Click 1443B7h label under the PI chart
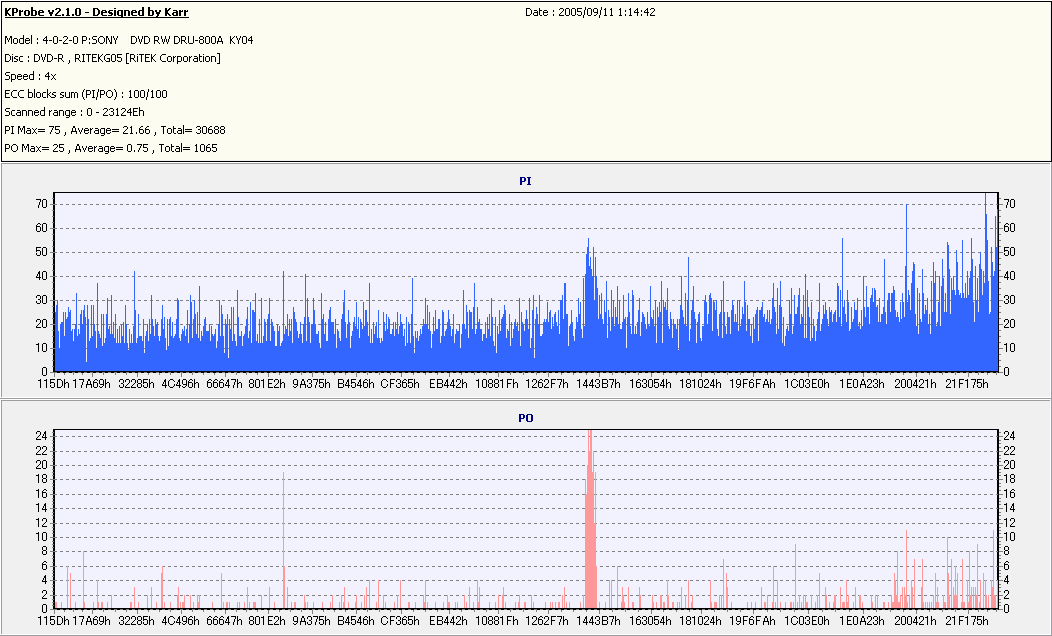Image resolution: width=1052 pixels, height=636 pixels. click(x=598, y=384)
